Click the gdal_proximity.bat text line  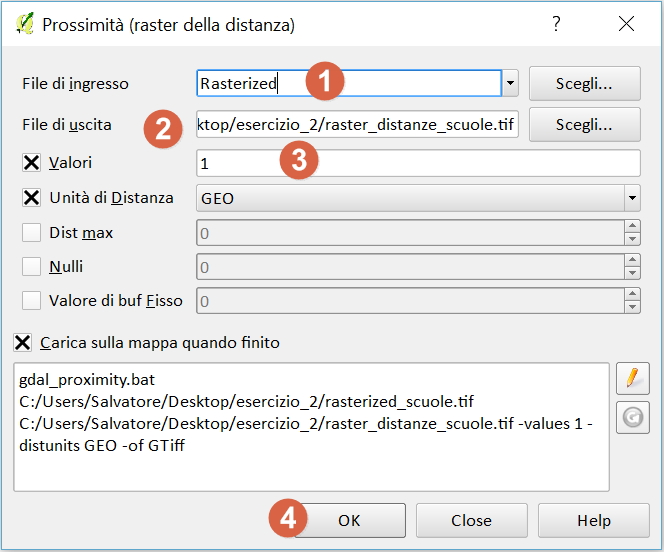pyautogui.click(x=87, y=380)
